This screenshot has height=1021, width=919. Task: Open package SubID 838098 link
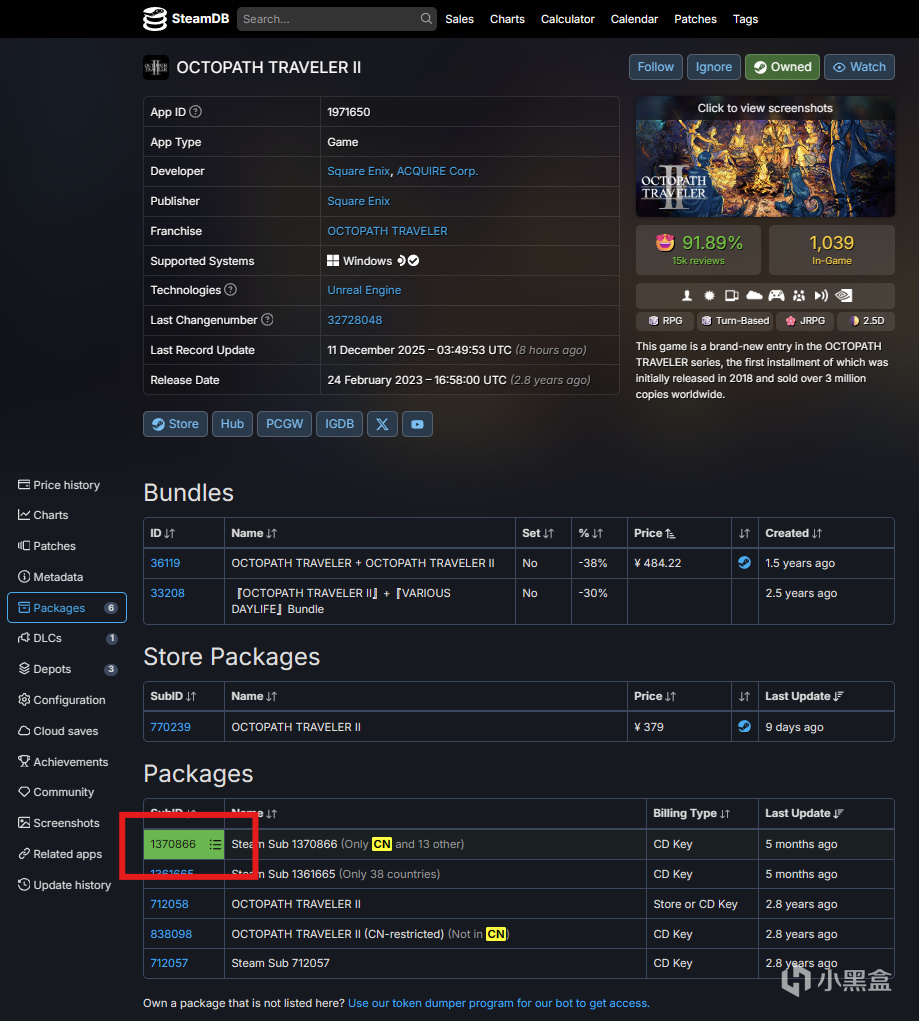[x=171, y=934]
